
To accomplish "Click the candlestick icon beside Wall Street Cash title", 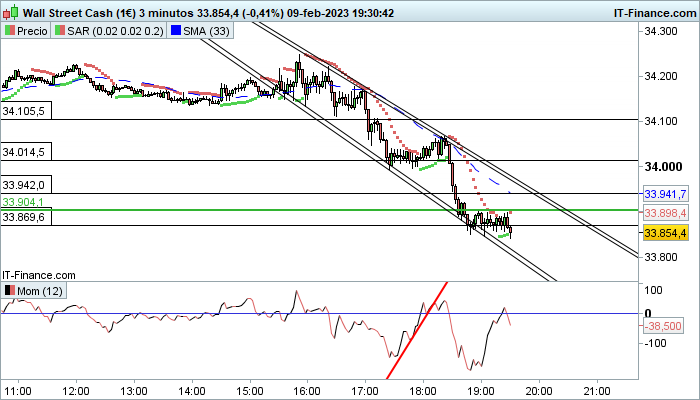I will tap(11, 12).
